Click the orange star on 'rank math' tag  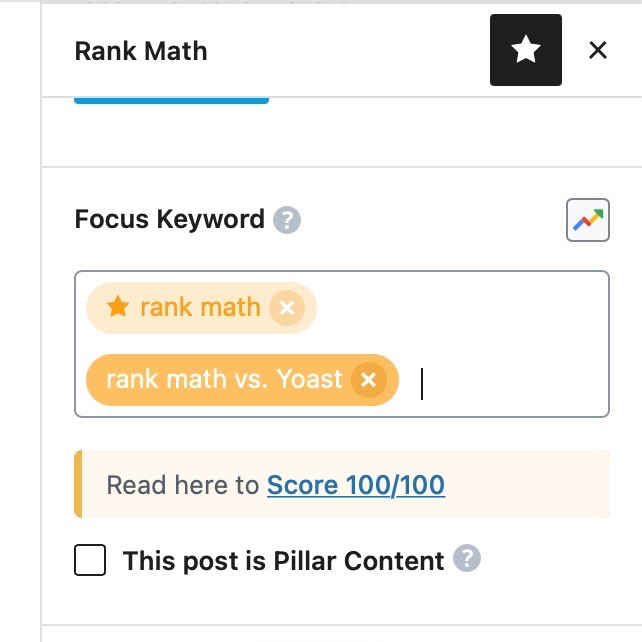[x=118, y=307]
